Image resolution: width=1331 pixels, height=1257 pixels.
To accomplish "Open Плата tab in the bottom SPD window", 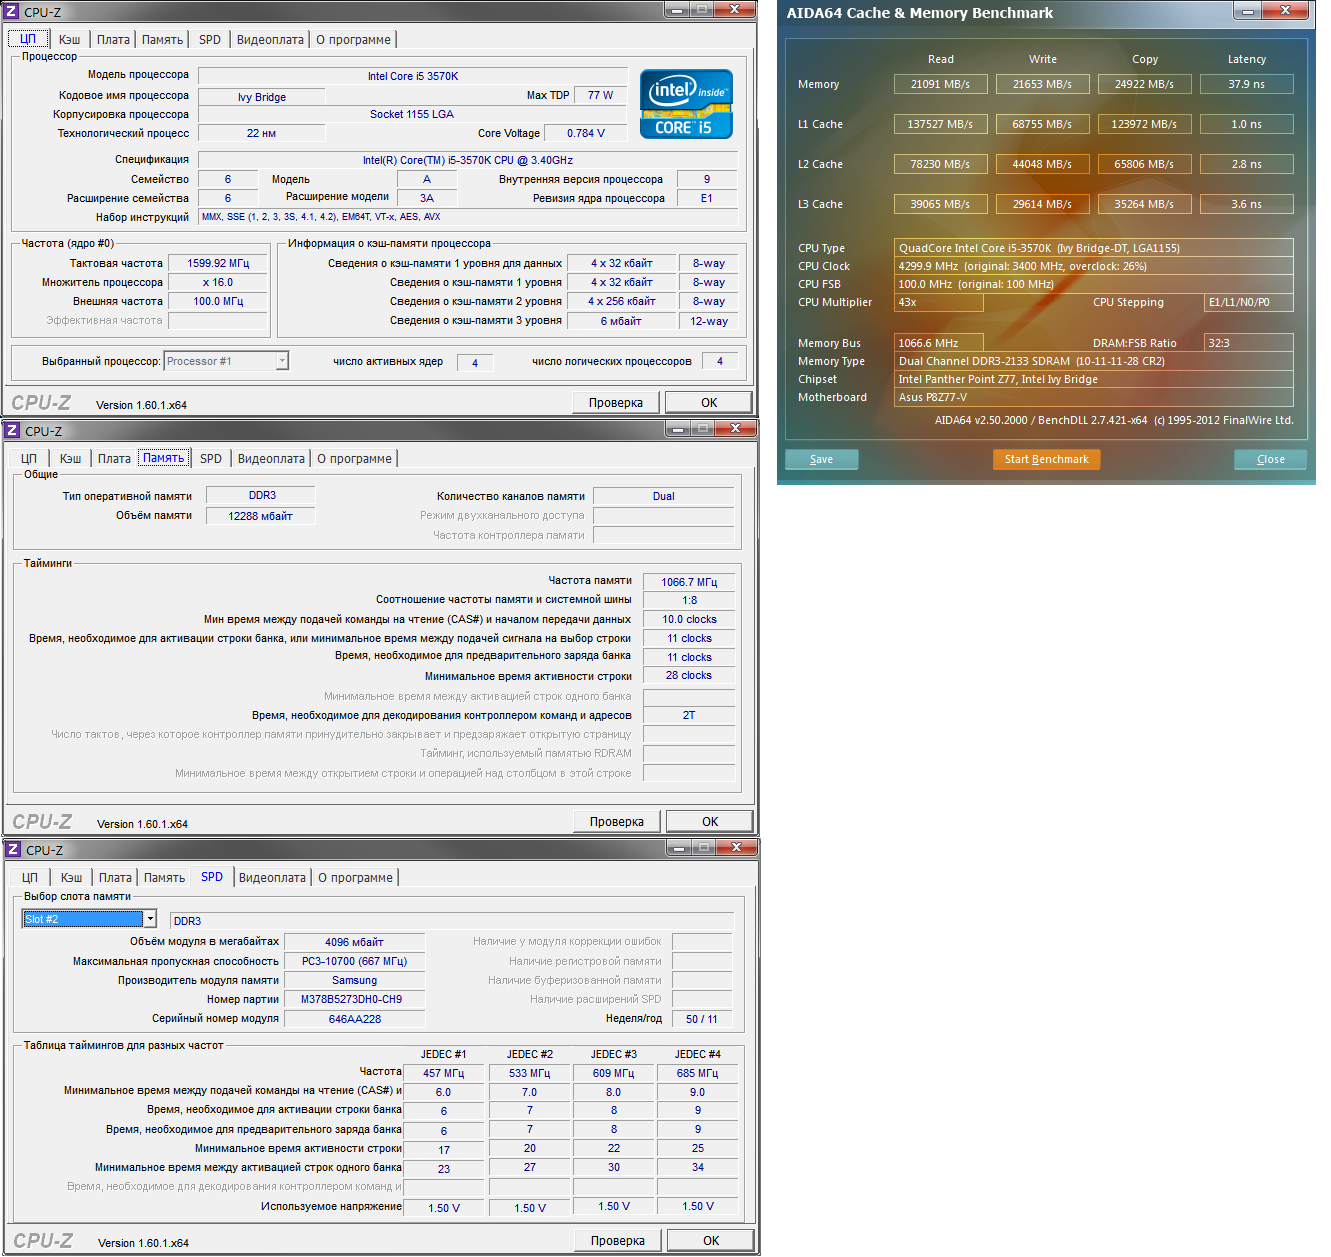I will (115, 878).
